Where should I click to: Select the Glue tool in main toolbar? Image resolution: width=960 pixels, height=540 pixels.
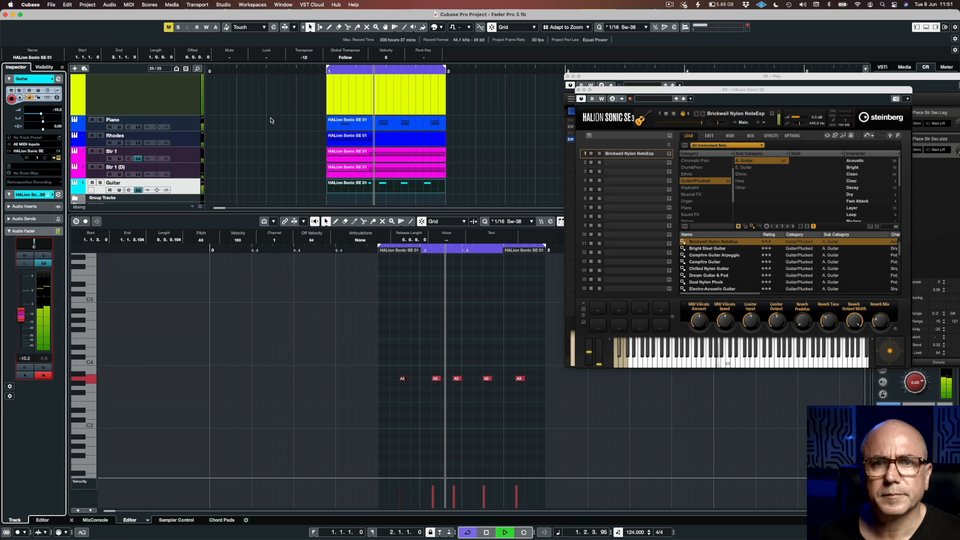coord(357,27)
